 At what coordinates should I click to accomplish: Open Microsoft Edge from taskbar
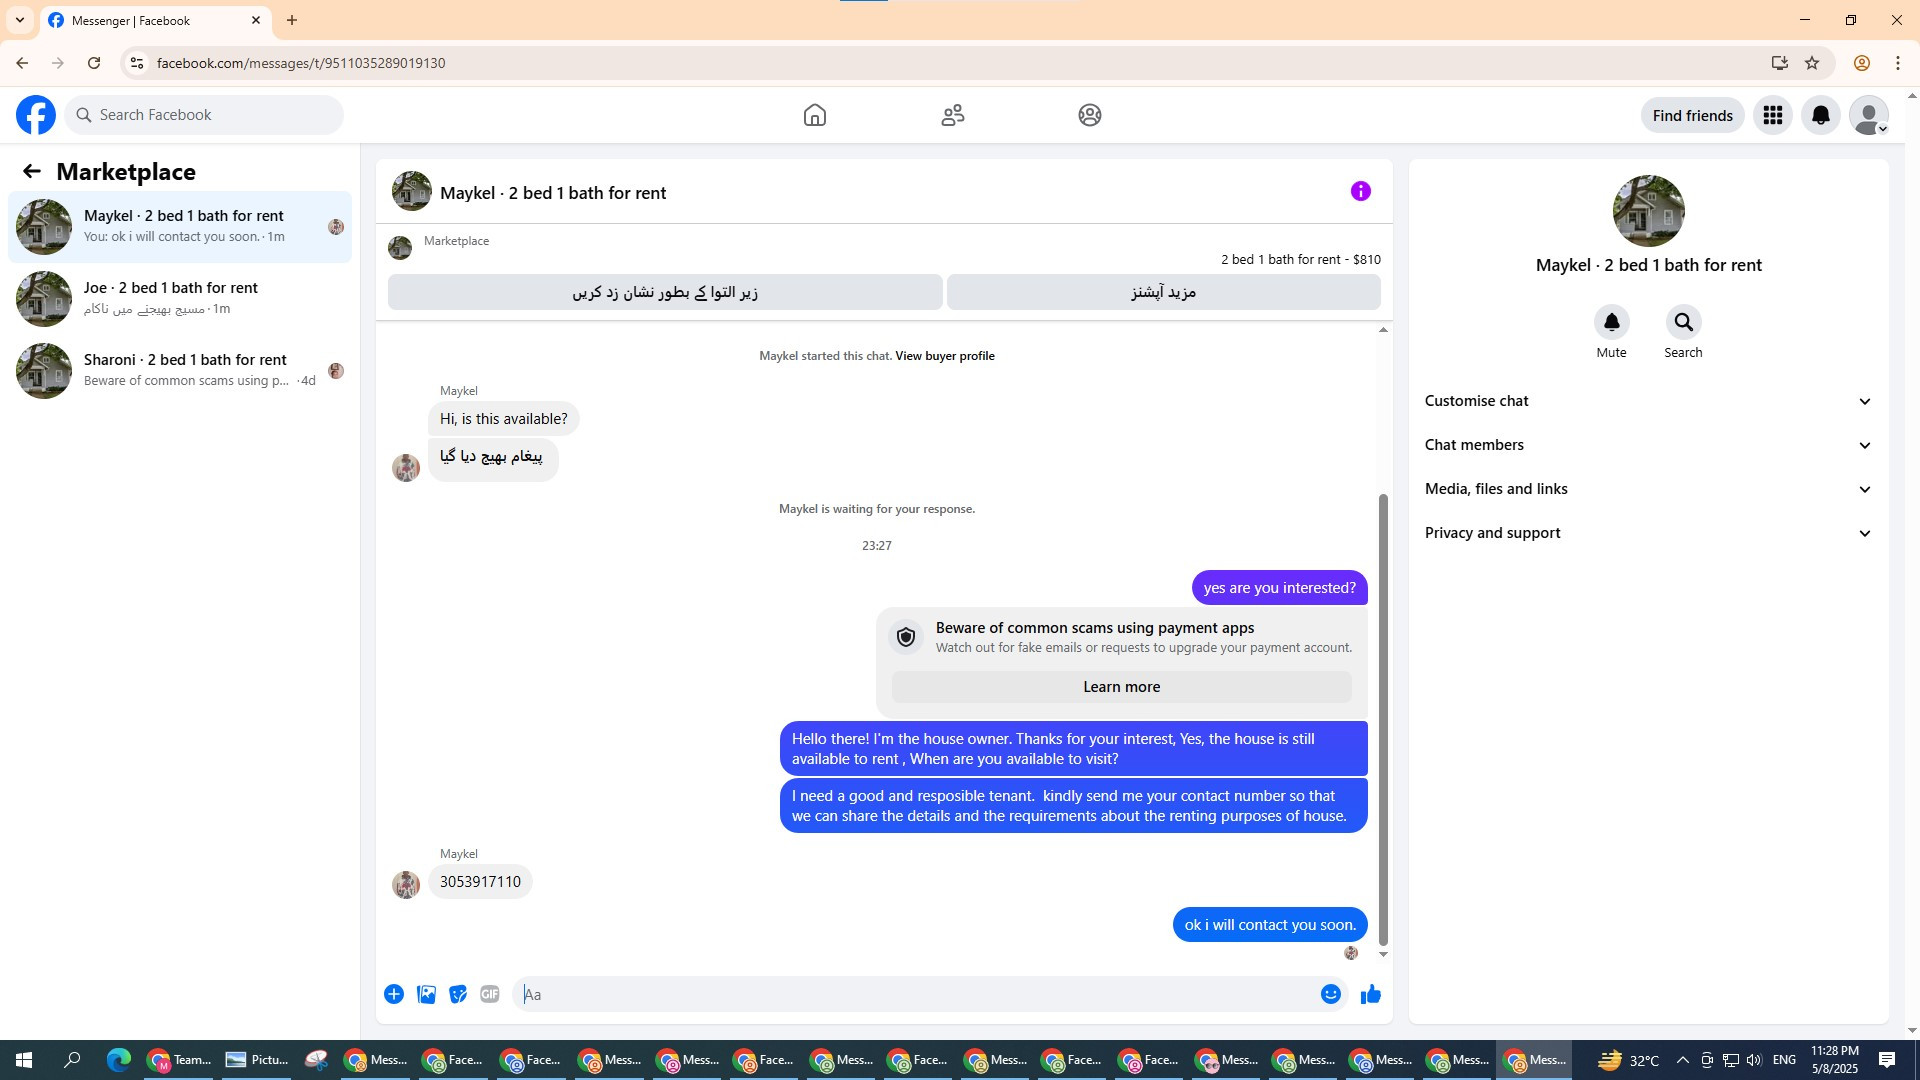coord(119,1060)
